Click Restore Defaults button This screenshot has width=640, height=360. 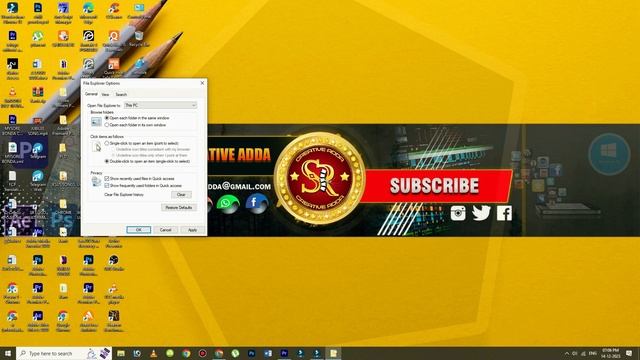(179, 207)
